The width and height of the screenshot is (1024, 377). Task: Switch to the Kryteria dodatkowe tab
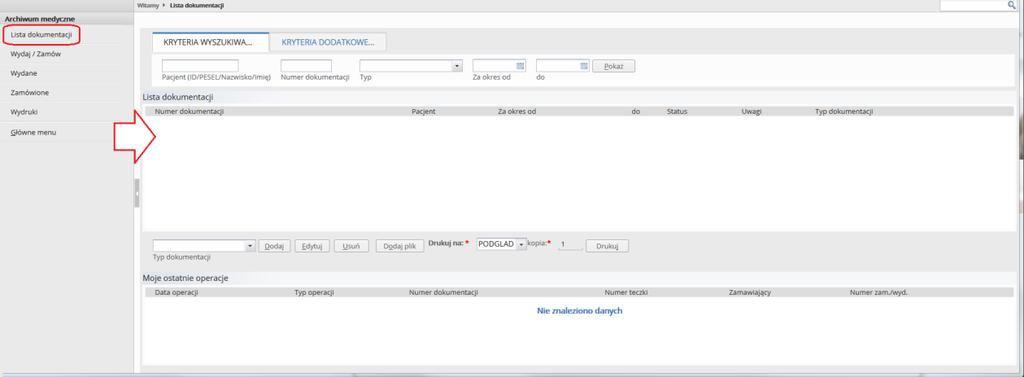(x=328, y=42)
